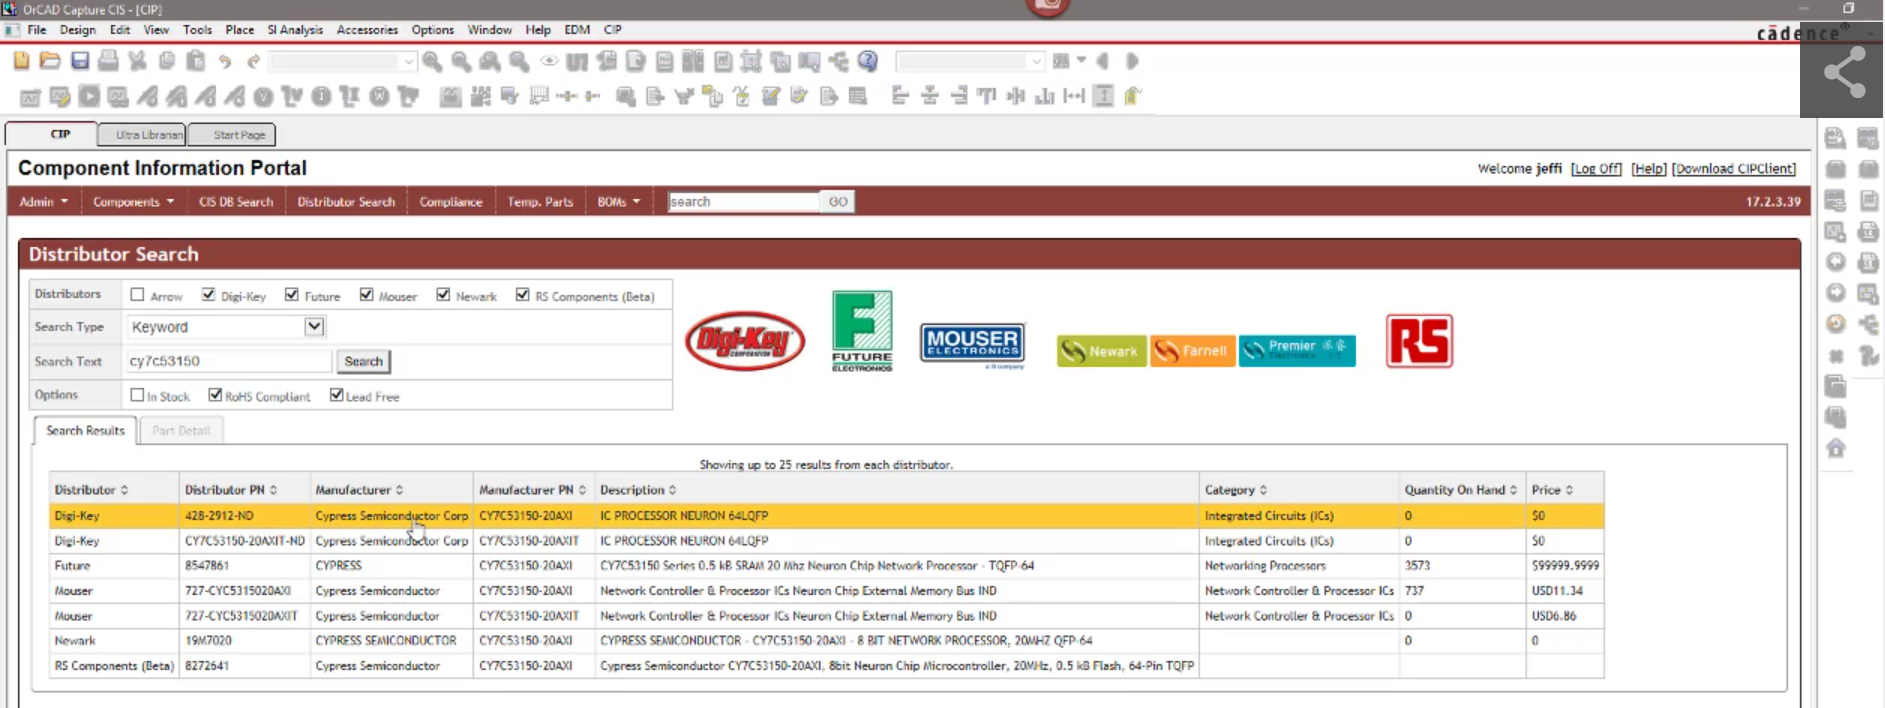Click the share icon in top-right corner

[x=1844, y=72]
